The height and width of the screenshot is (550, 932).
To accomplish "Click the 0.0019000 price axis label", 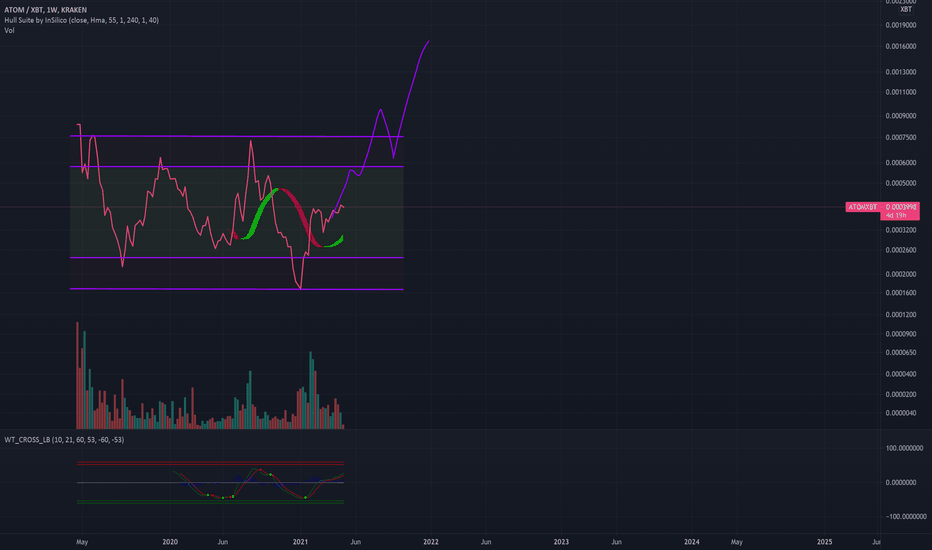I will (900, 26).
